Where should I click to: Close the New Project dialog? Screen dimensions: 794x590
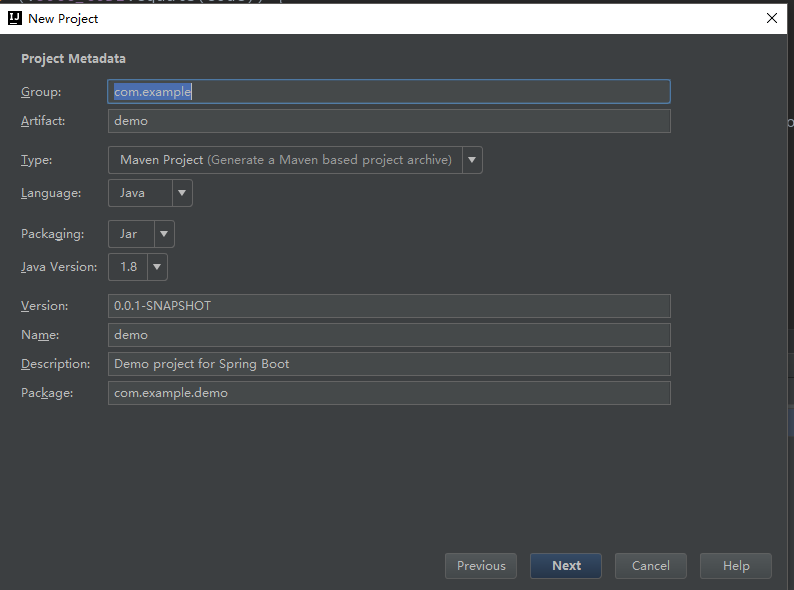pos(771,18)
